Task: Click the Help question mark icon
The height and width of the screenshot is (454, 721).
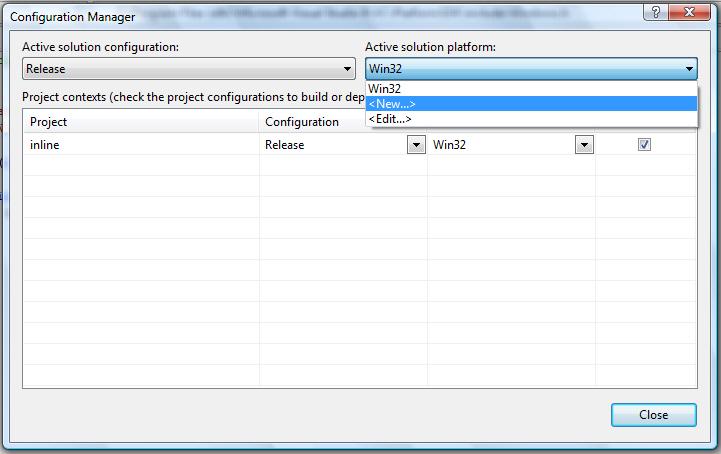Action: tap(656, 11)
